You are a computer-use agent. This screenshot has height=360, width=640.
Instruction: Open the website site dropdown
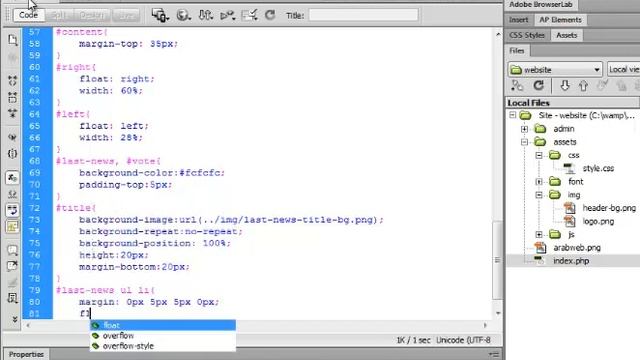pyautogui.click(x=556, y=70)
